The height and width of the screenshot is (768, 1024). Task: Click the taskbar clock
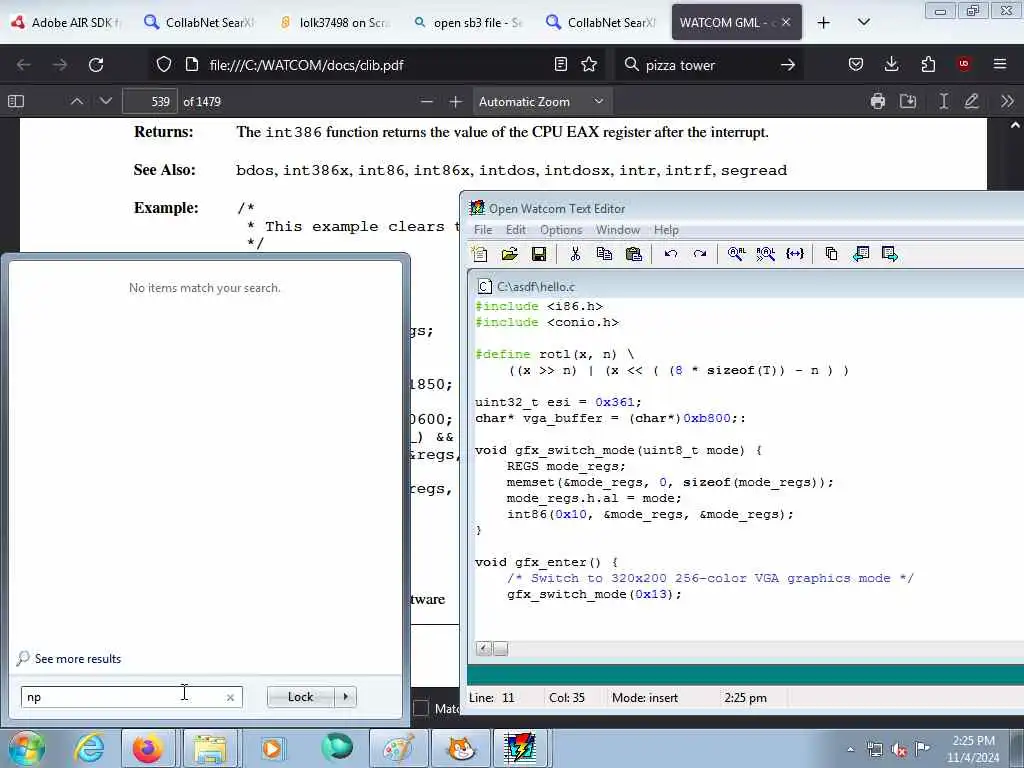tap(973, 749)
